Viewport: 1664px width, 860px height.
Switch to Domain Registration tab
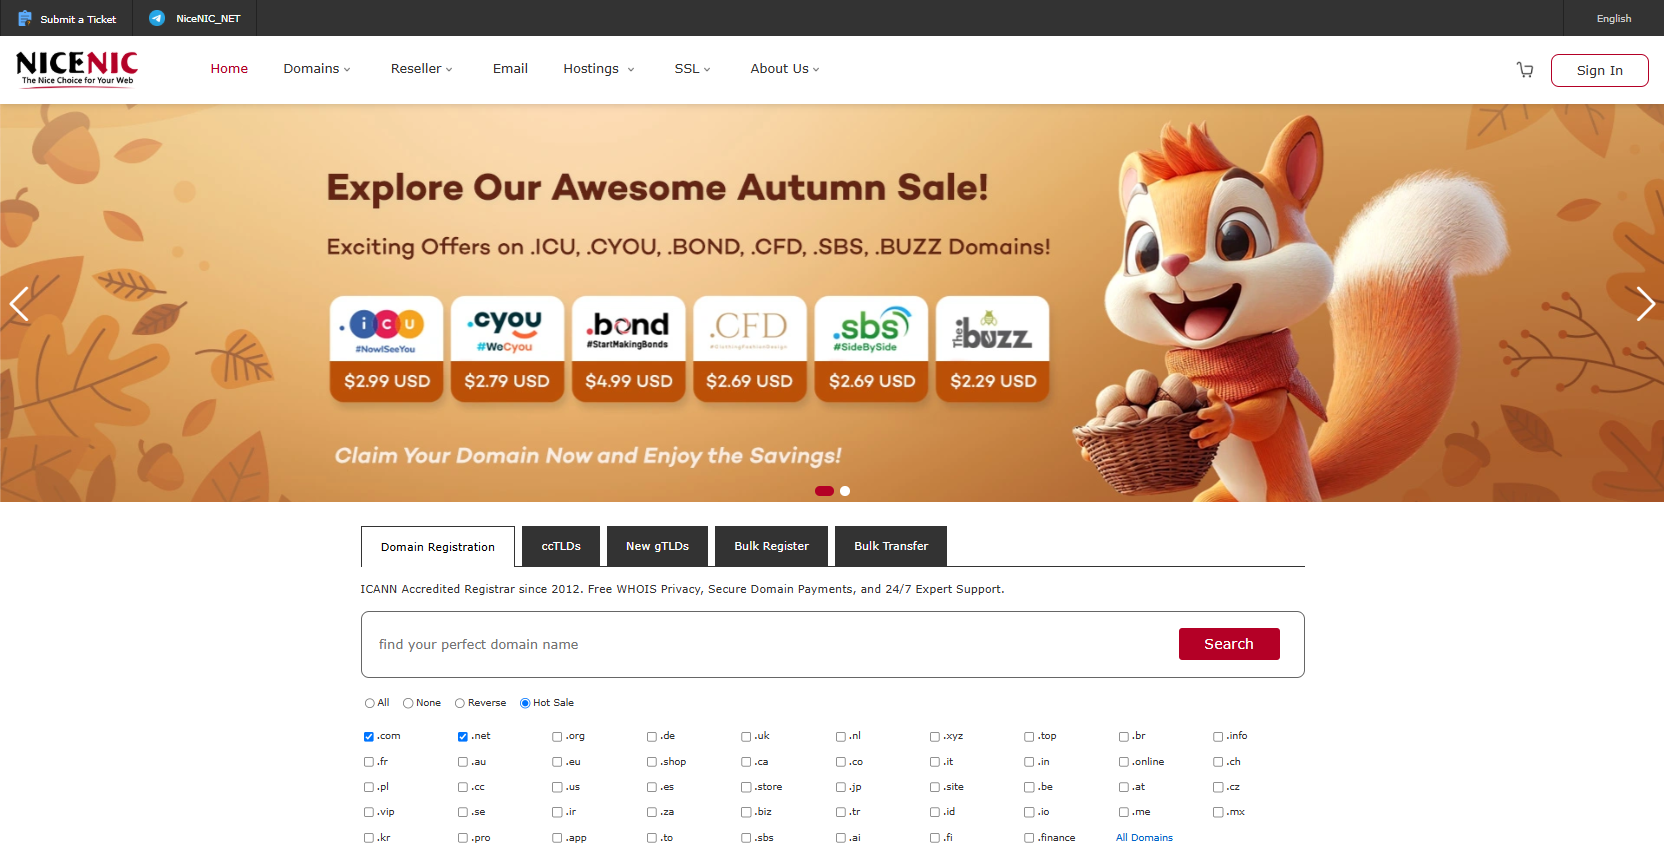(x=438, y=547)
